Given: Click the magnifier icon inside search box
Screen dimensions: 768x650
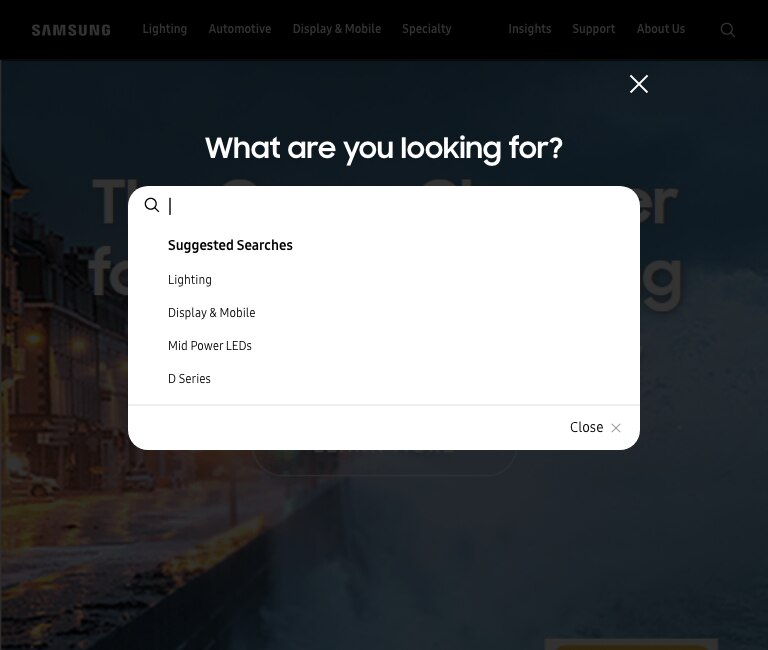Looking at the screenshot, I should pyautogui.click(x=152, y=205).
